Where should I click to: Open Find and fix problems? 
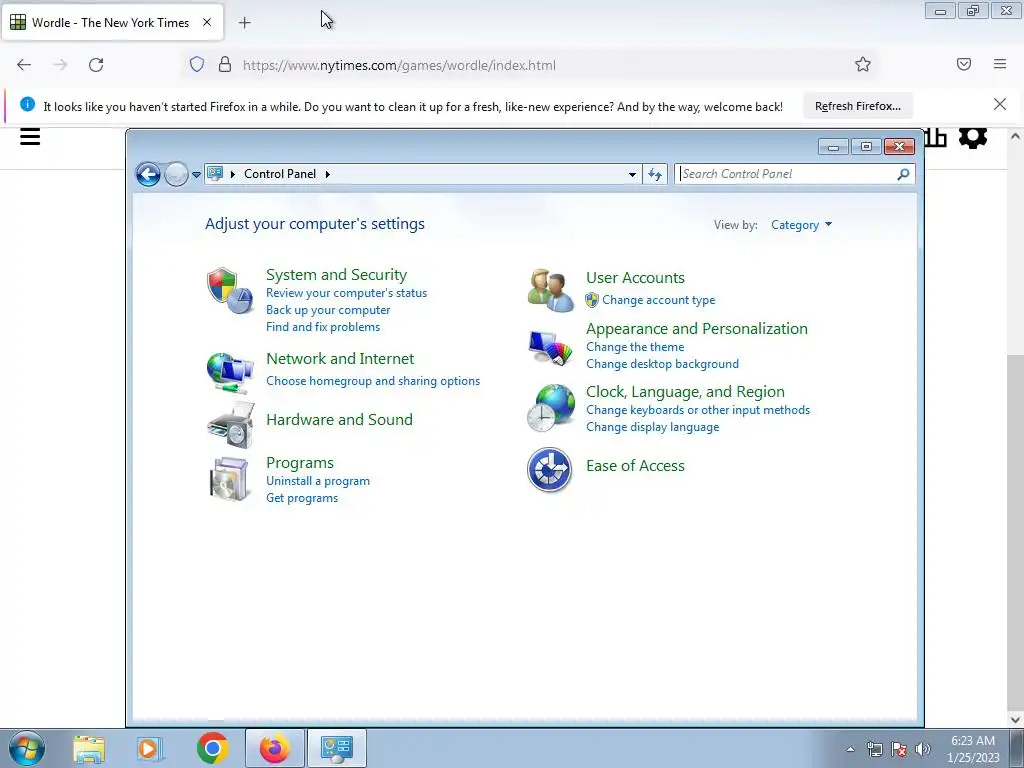click(323, 327)
